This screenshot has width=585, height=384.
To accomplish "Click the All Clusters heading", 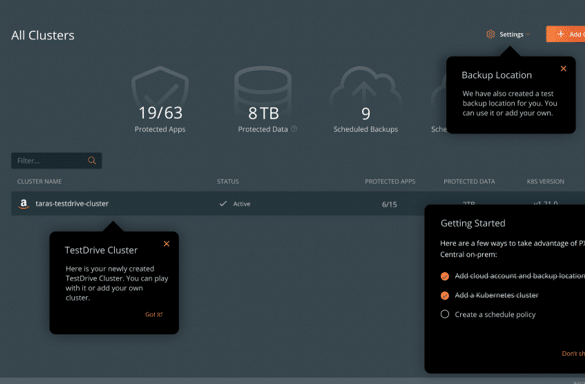I will pyautogui.click(x=43, y=35).
